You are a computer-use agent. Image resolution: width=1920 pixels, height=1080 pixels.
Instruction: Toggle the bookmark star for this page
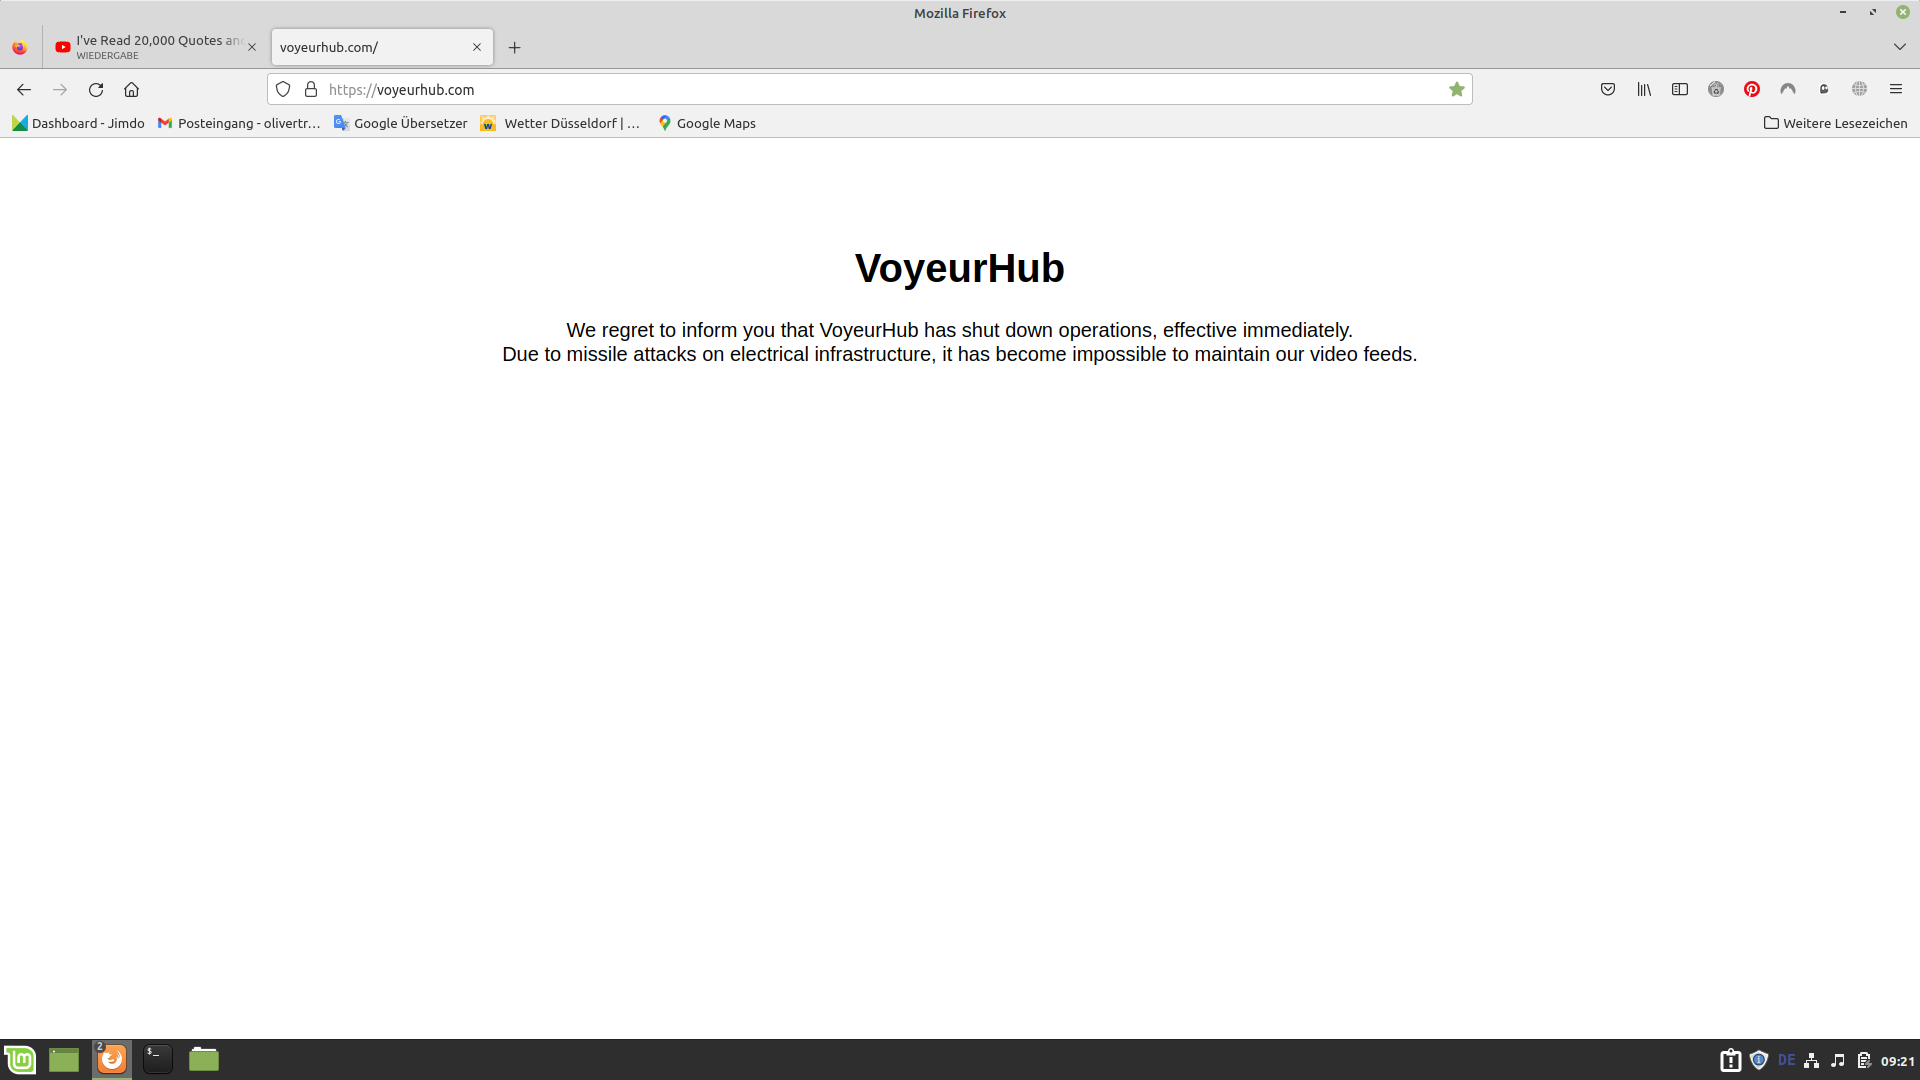pyautogui.click(x=1456, y=89)
